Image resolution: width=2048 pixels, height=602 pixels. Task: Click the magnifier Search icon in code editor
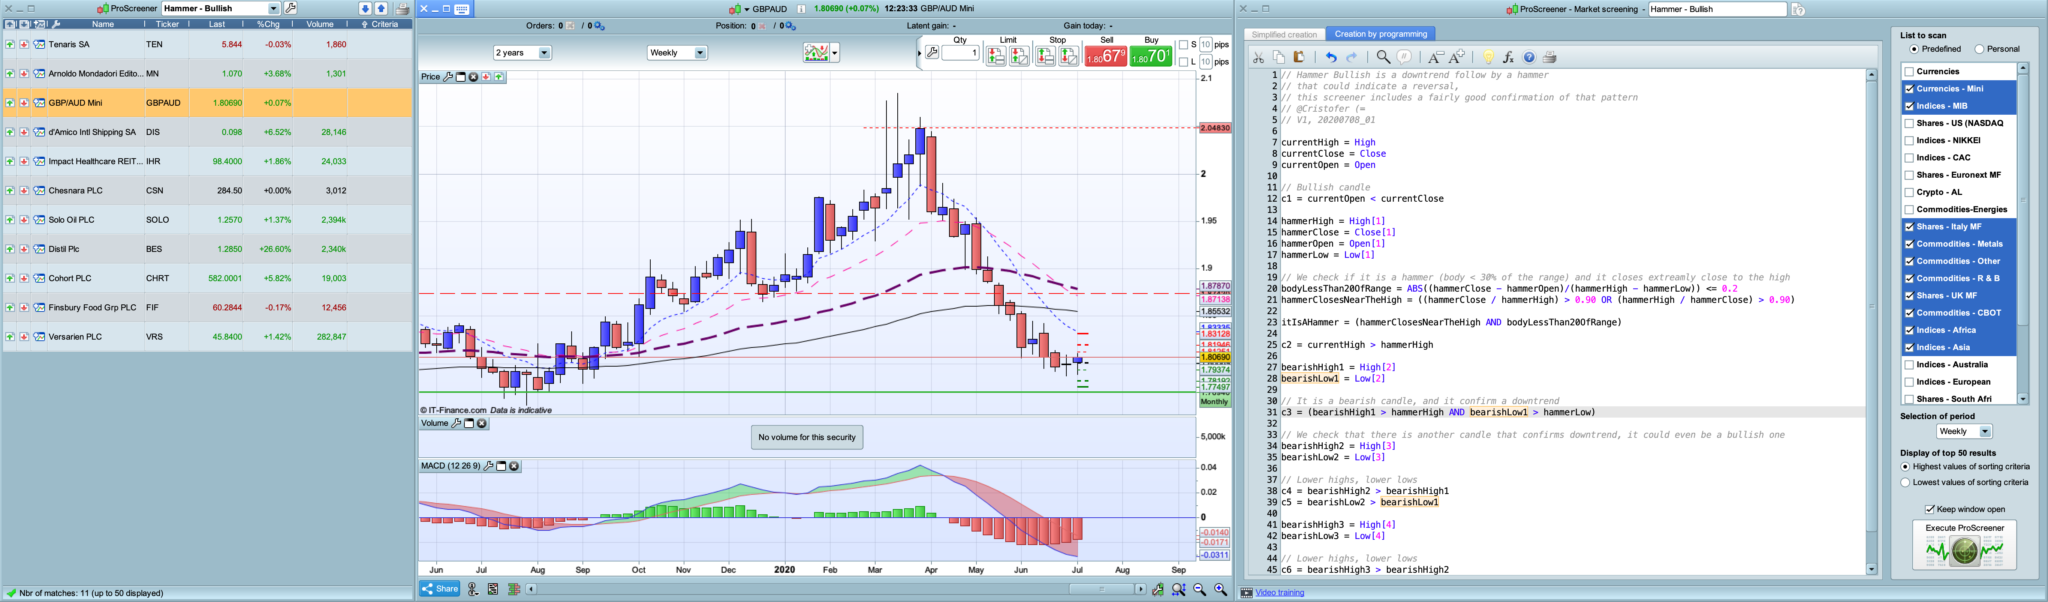click(x=1383, y=57)
